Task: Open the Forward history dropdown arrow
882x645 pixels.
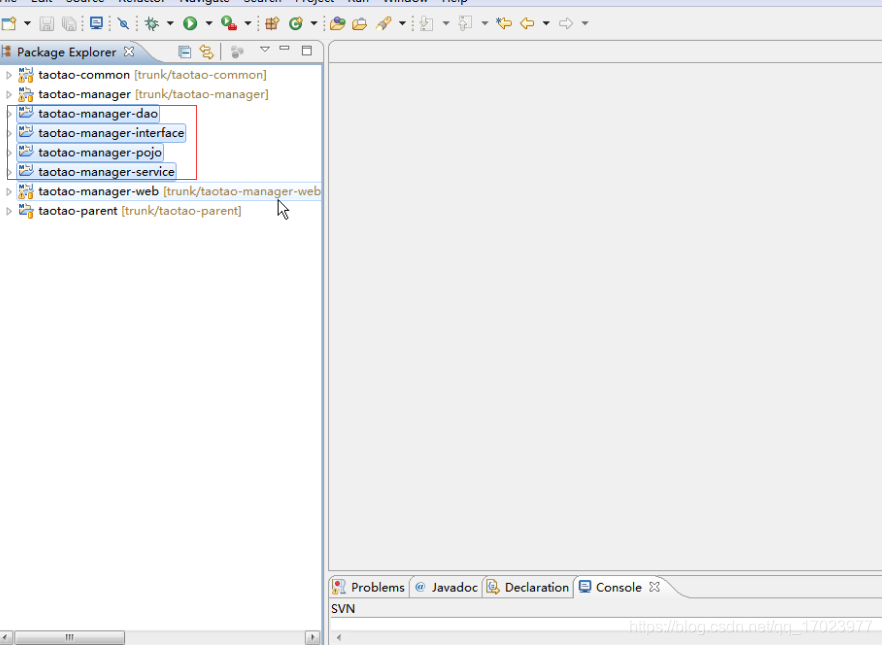Action: point(585,24)
